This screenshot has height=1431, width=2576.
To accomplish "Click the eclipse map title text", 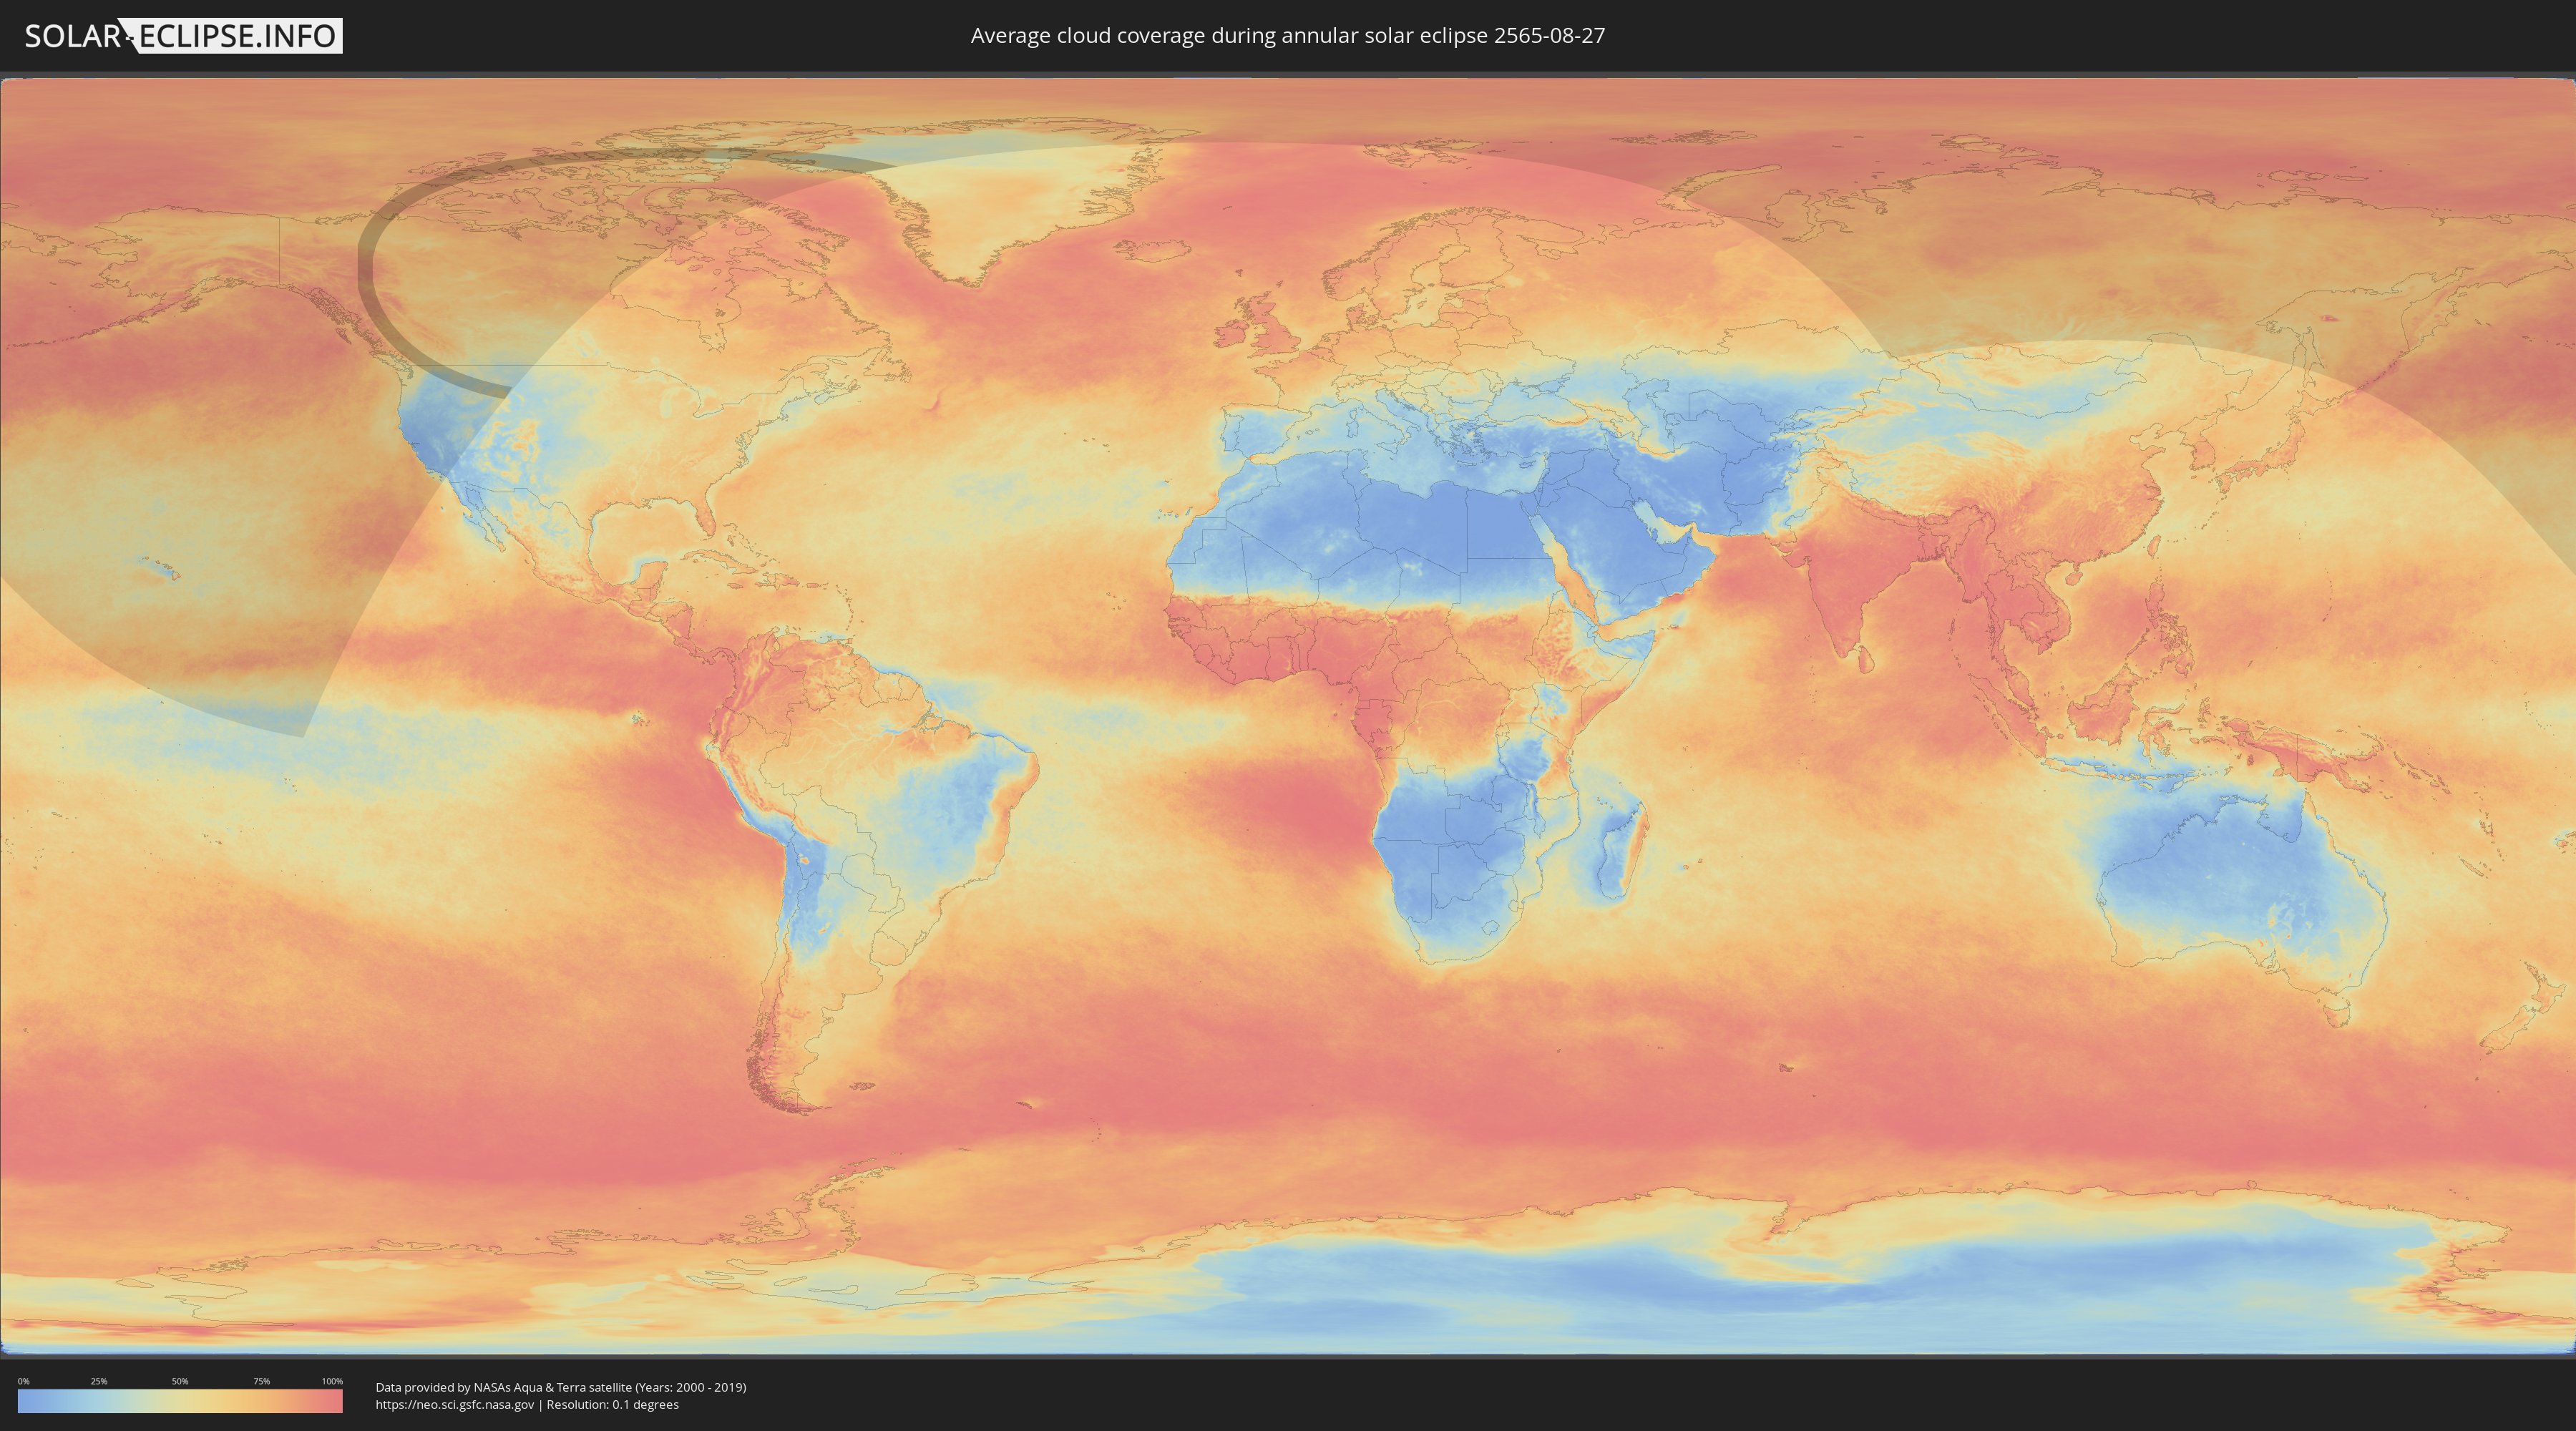I will [x=1287, y=36].
